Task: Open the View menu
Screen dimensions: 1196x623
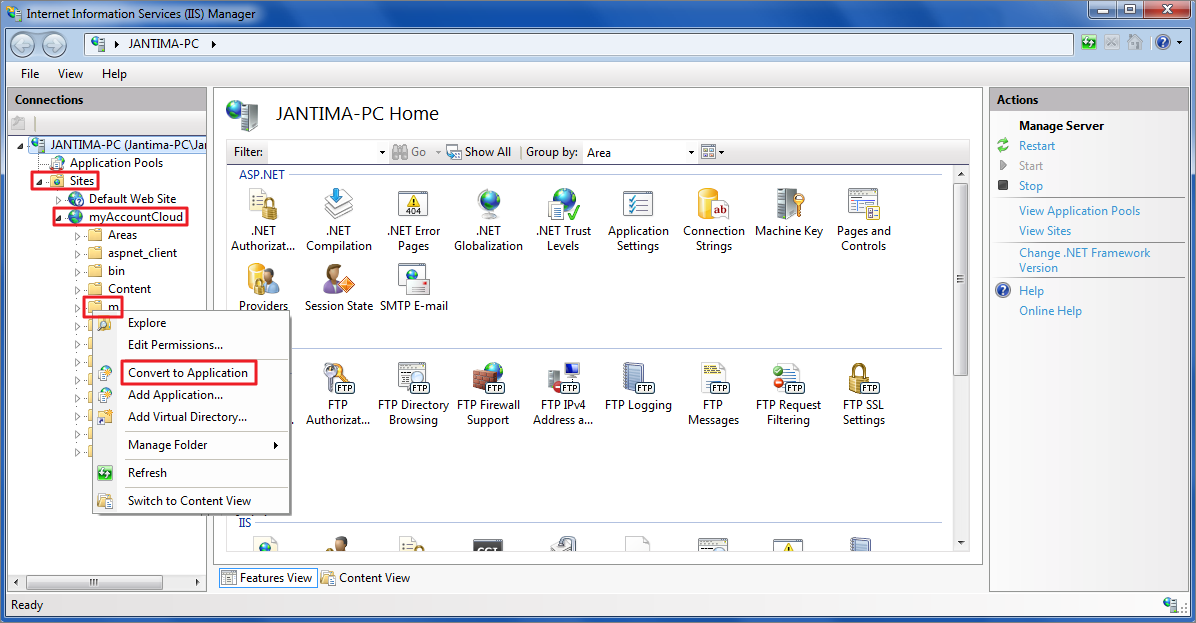Action: (x=70, y=74)
